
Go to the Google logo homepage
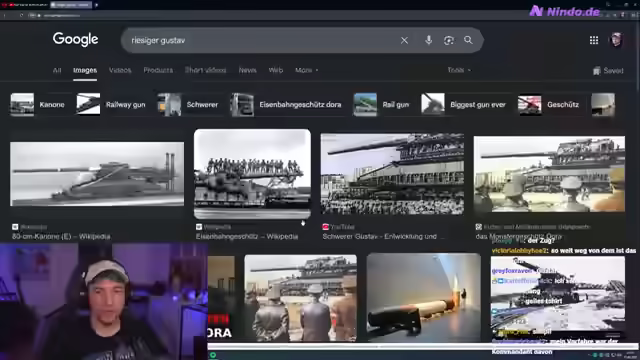pos(76,40)
